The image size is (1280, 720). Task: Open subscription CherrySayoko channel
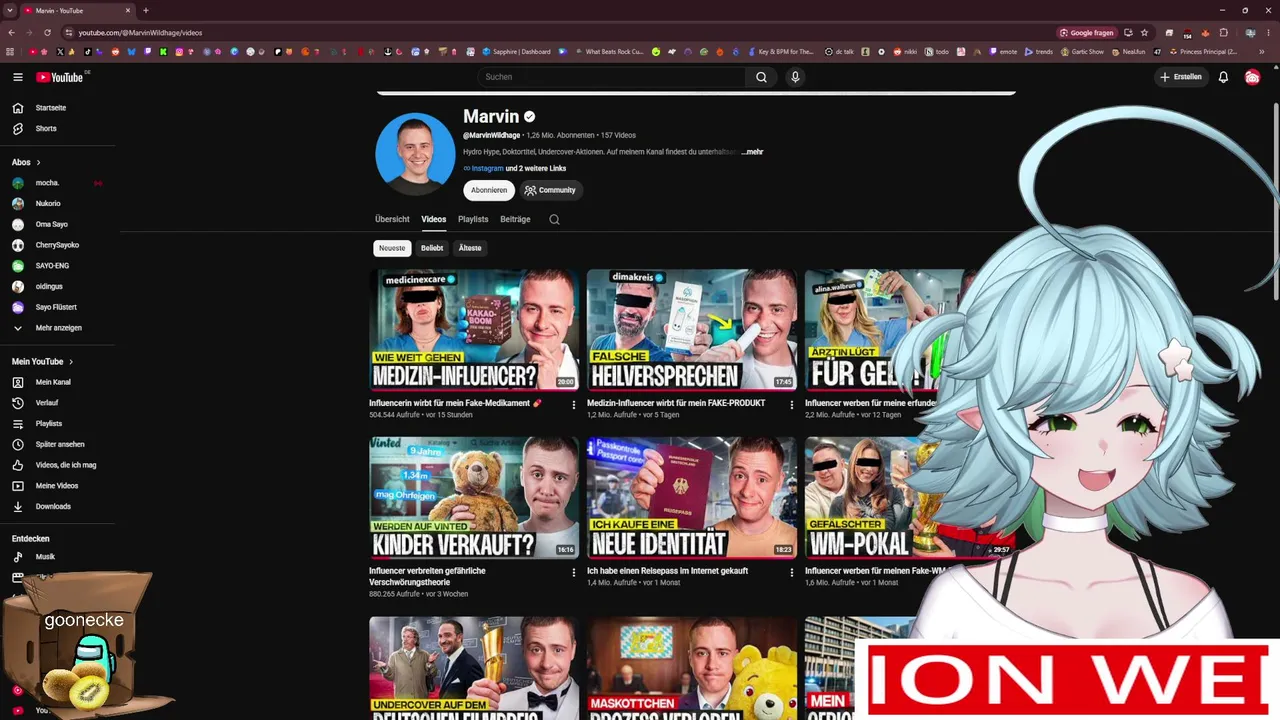[x=57, y=245]
